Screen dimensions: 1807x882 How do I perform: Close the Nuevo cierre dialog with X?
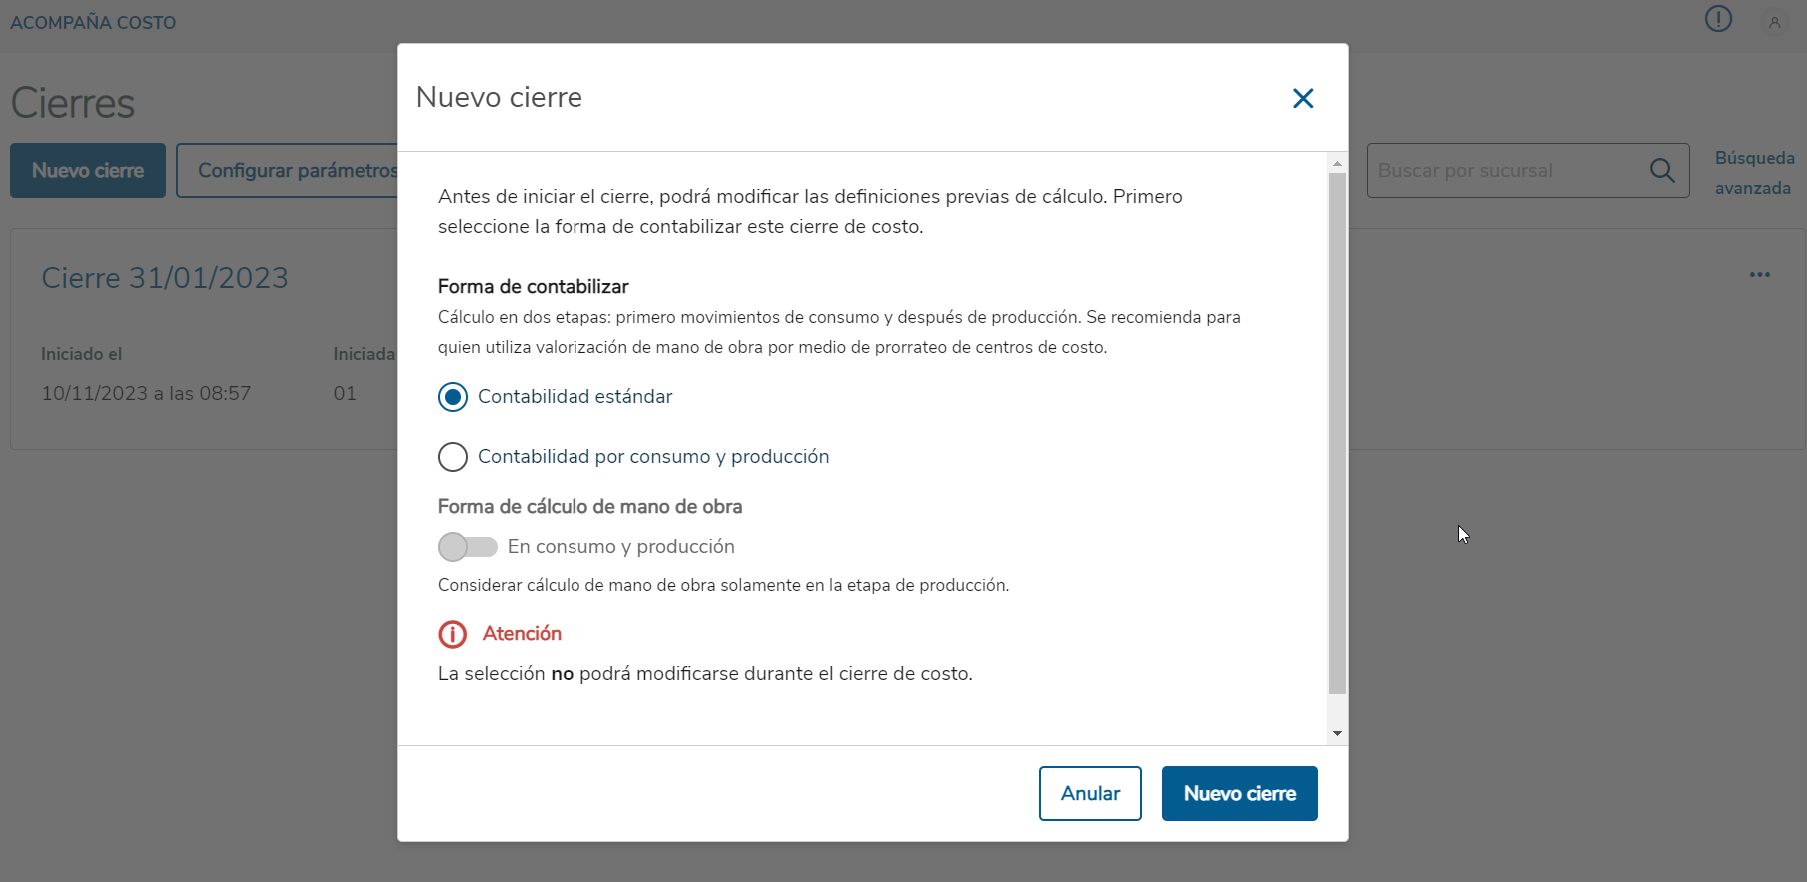(1302, 98)
